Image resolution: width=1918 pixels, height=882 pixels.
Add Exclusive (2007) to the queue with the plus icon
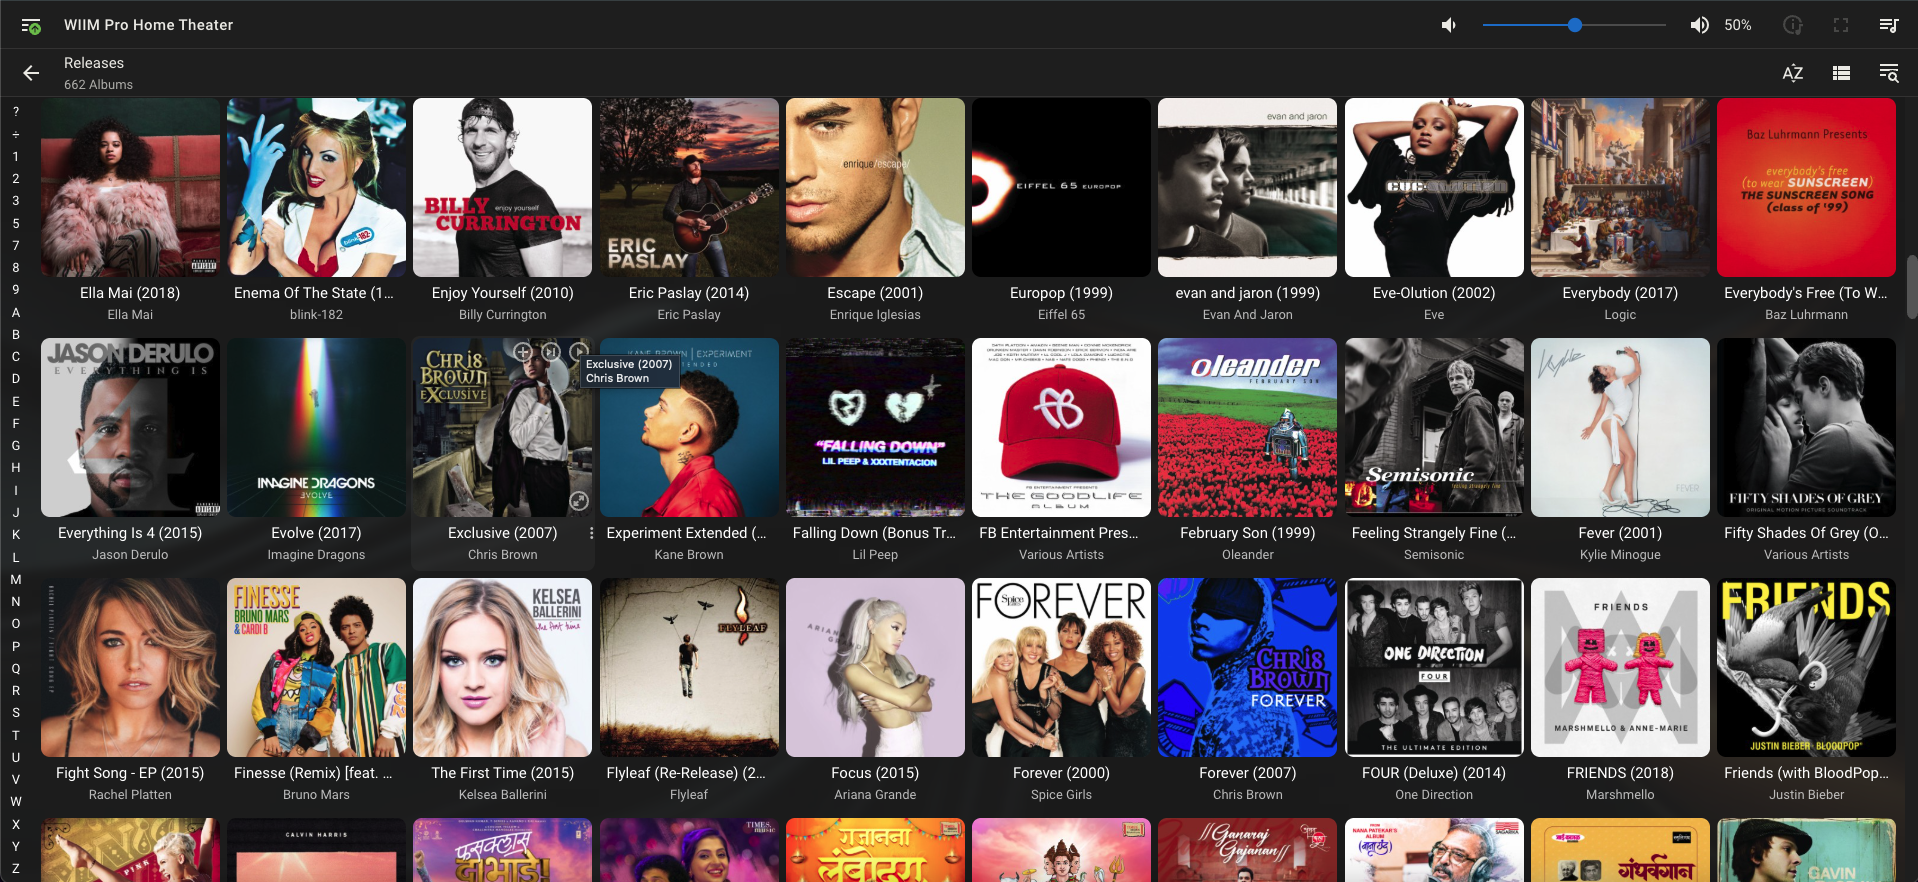pos(522,352)
